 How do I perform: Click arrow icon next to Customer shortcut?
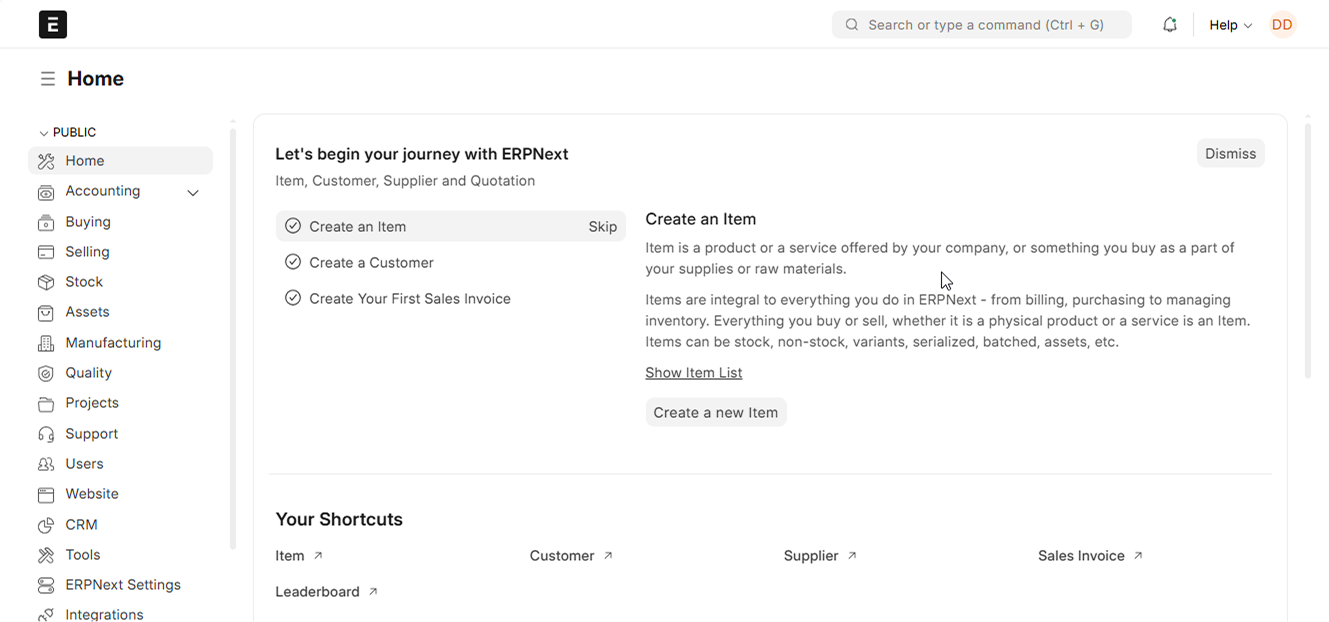(x=608, y=555)
